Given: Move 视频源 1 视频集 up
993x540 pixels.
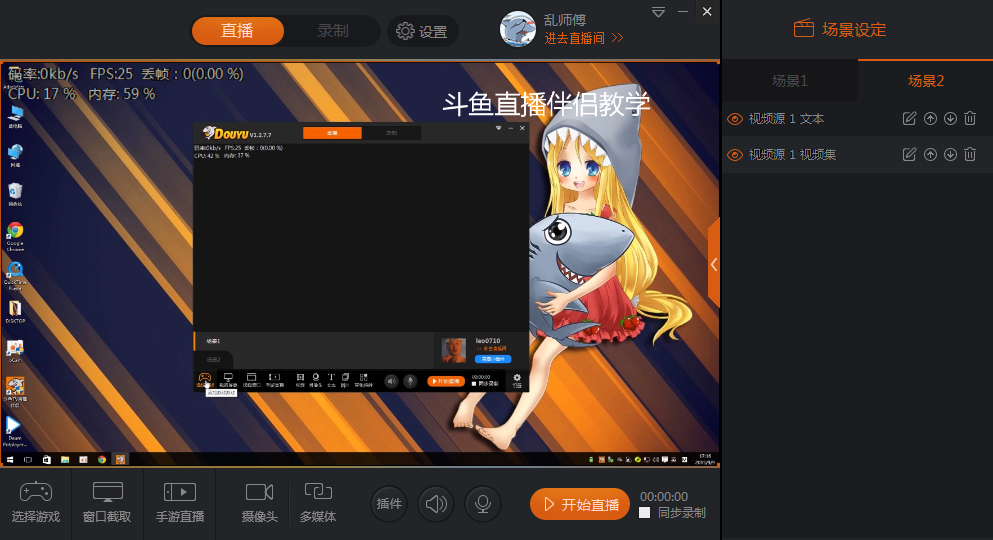Looking at the screenshot, I should 930,154.
